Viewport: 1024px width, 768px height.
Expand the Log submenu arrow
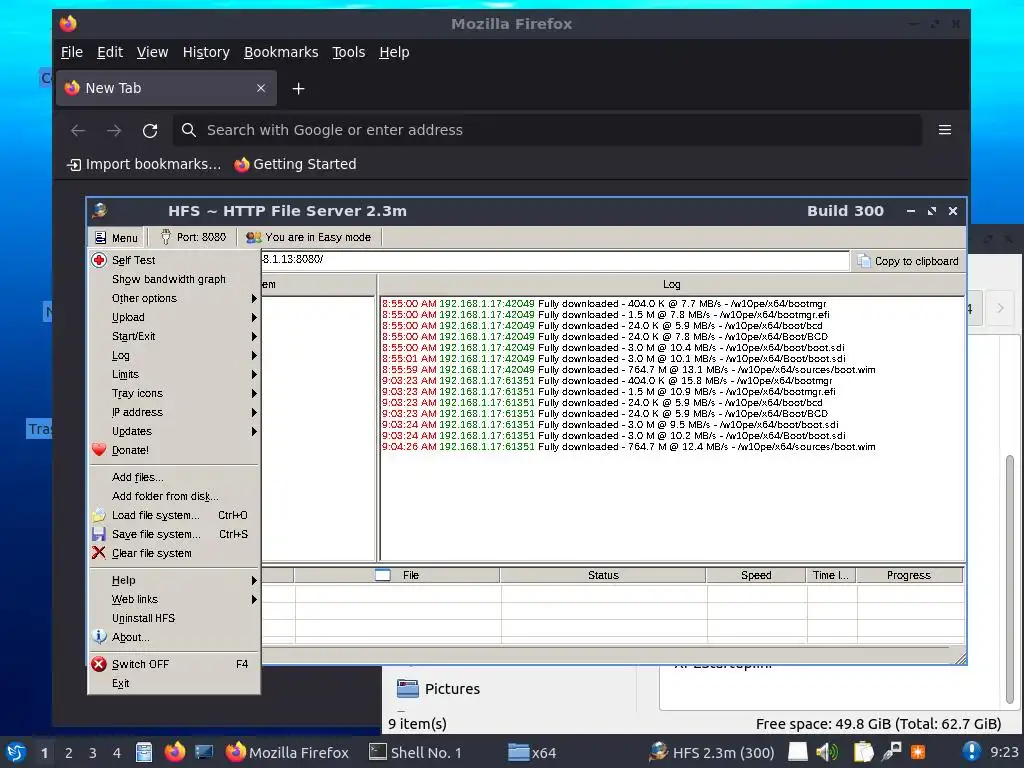pyautogui.click(x=254, y=355)
